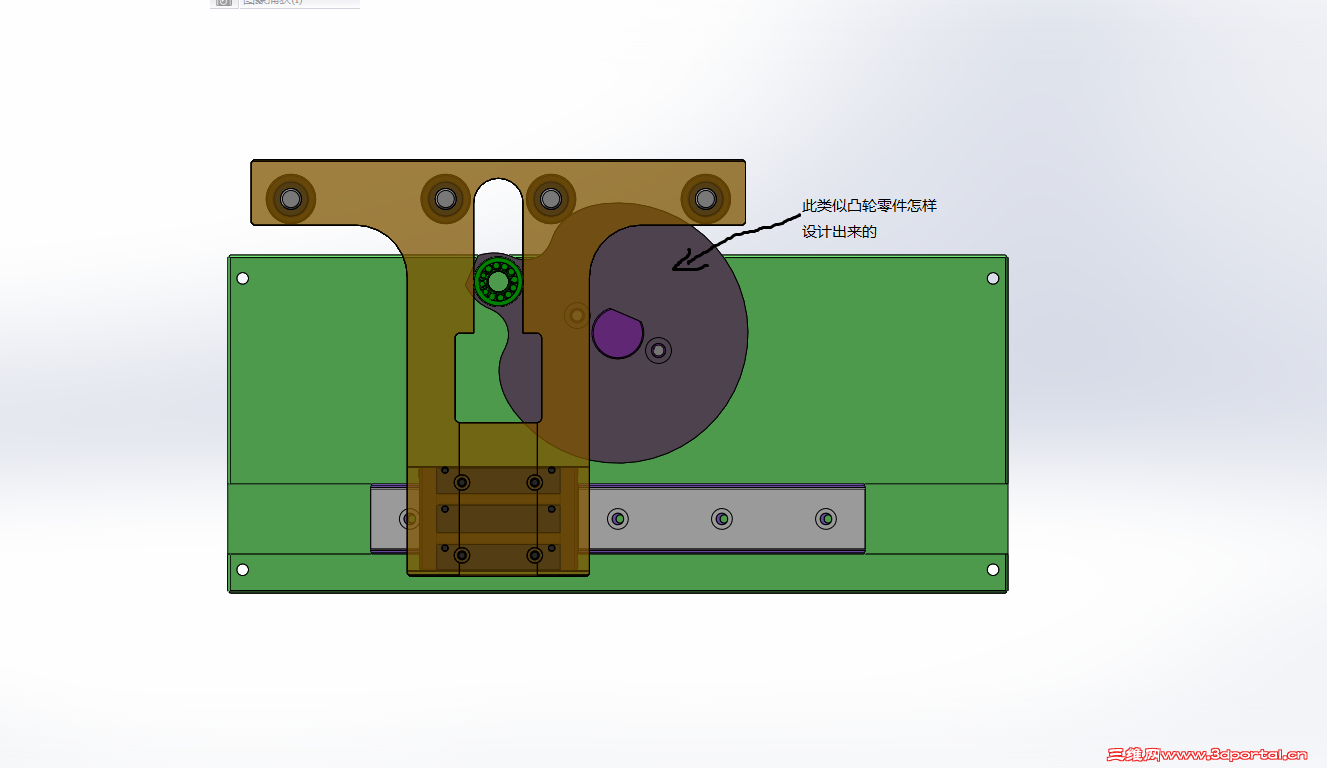
Task: Select the upper-left screw on the slider block
Action: coord(462,483)
